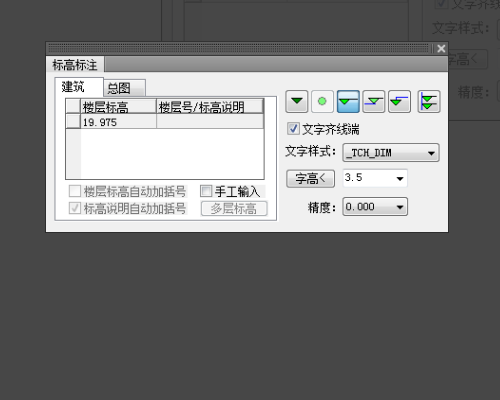
Task: Toggle 标高说明自动加括号 checkbox
Action: coord(75,208)
